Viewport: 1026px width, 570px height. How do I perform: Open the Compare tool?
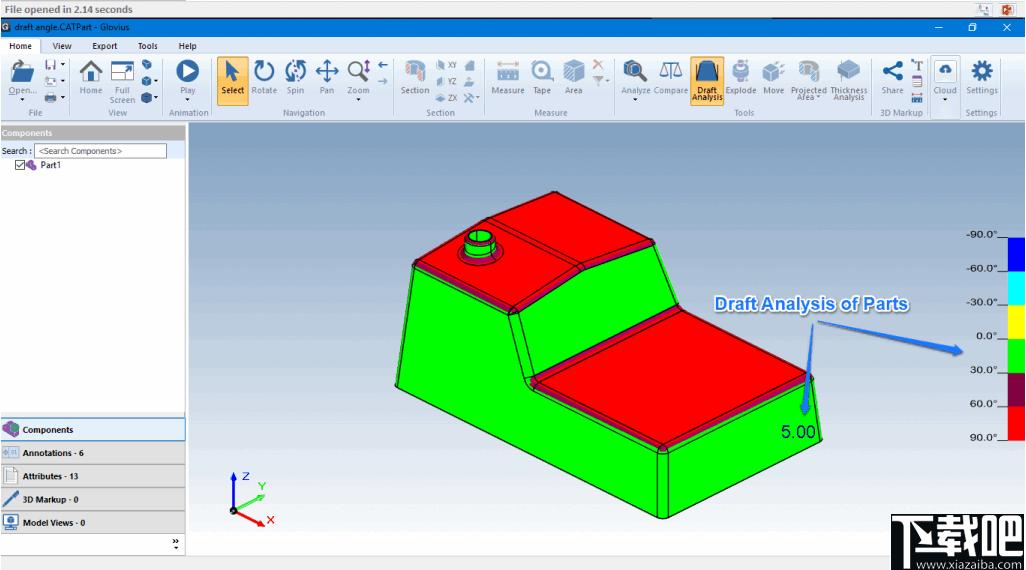pos(671,78)
